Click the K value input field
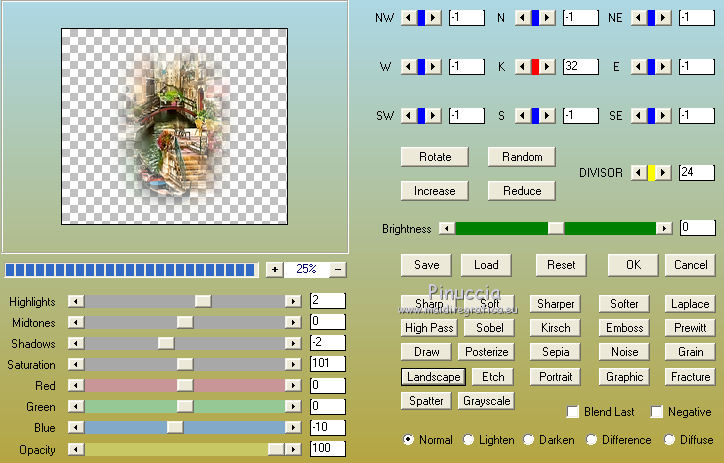Screen dimensions: 724x463 580,66
